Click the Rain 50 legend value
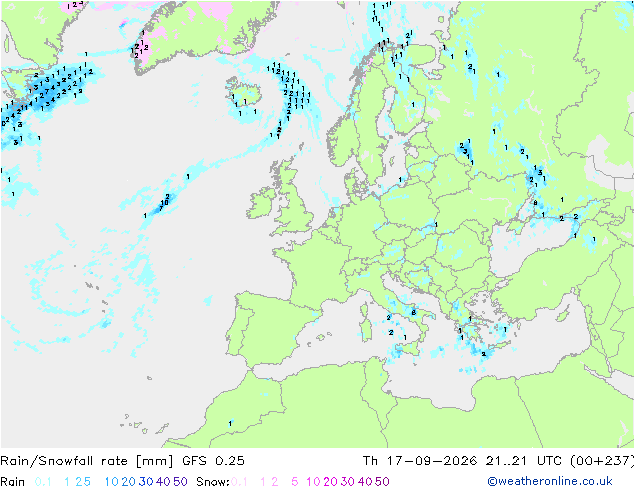 (x=180, y=482)
